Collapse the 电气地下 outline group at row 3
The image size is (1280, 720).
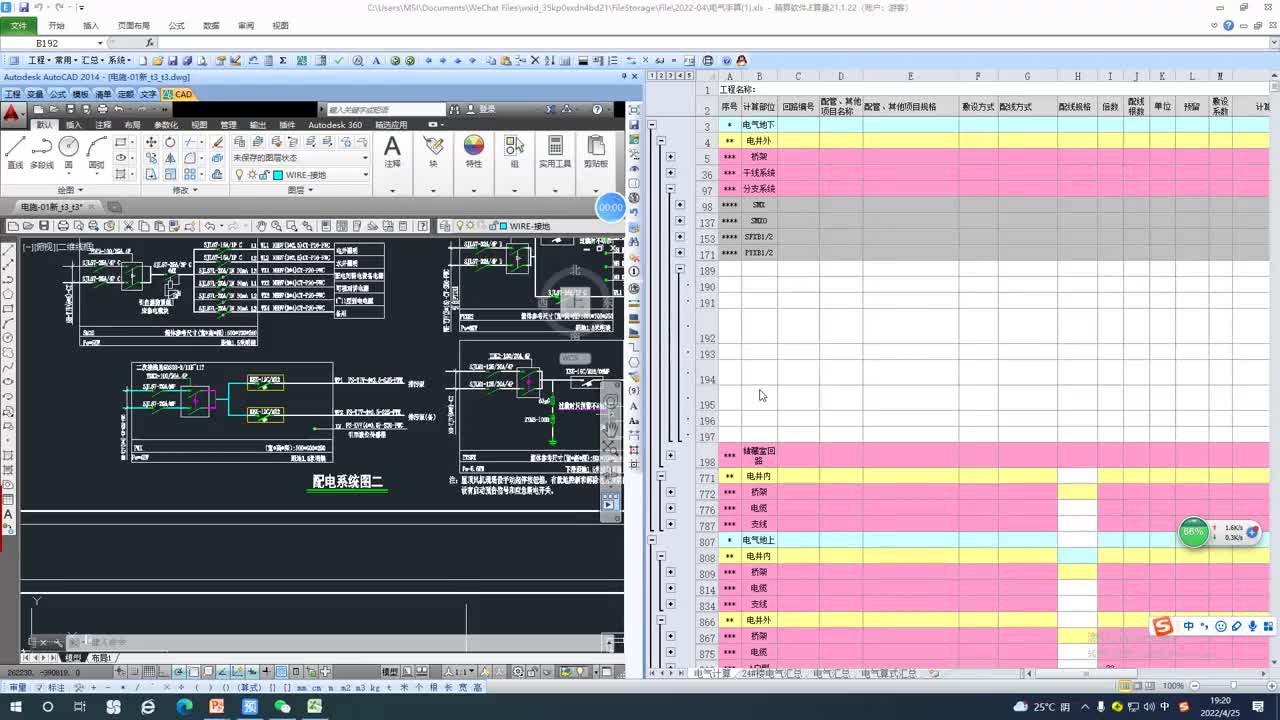tap(652, 125)
